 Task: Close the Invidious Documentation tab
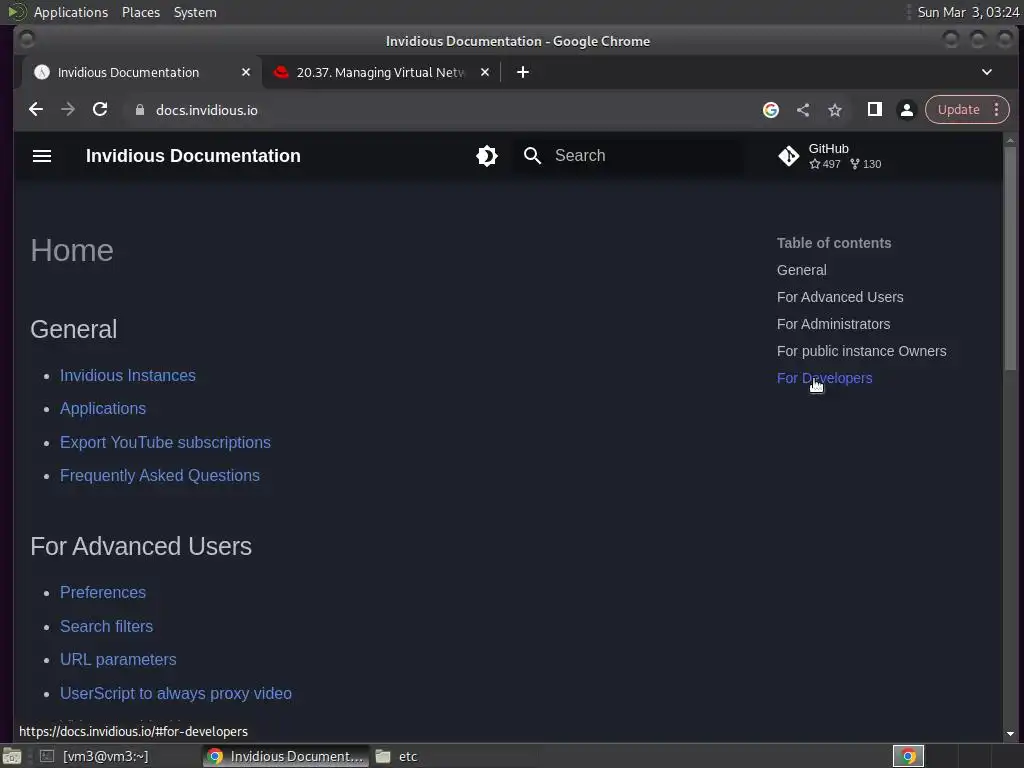point(246,72)
